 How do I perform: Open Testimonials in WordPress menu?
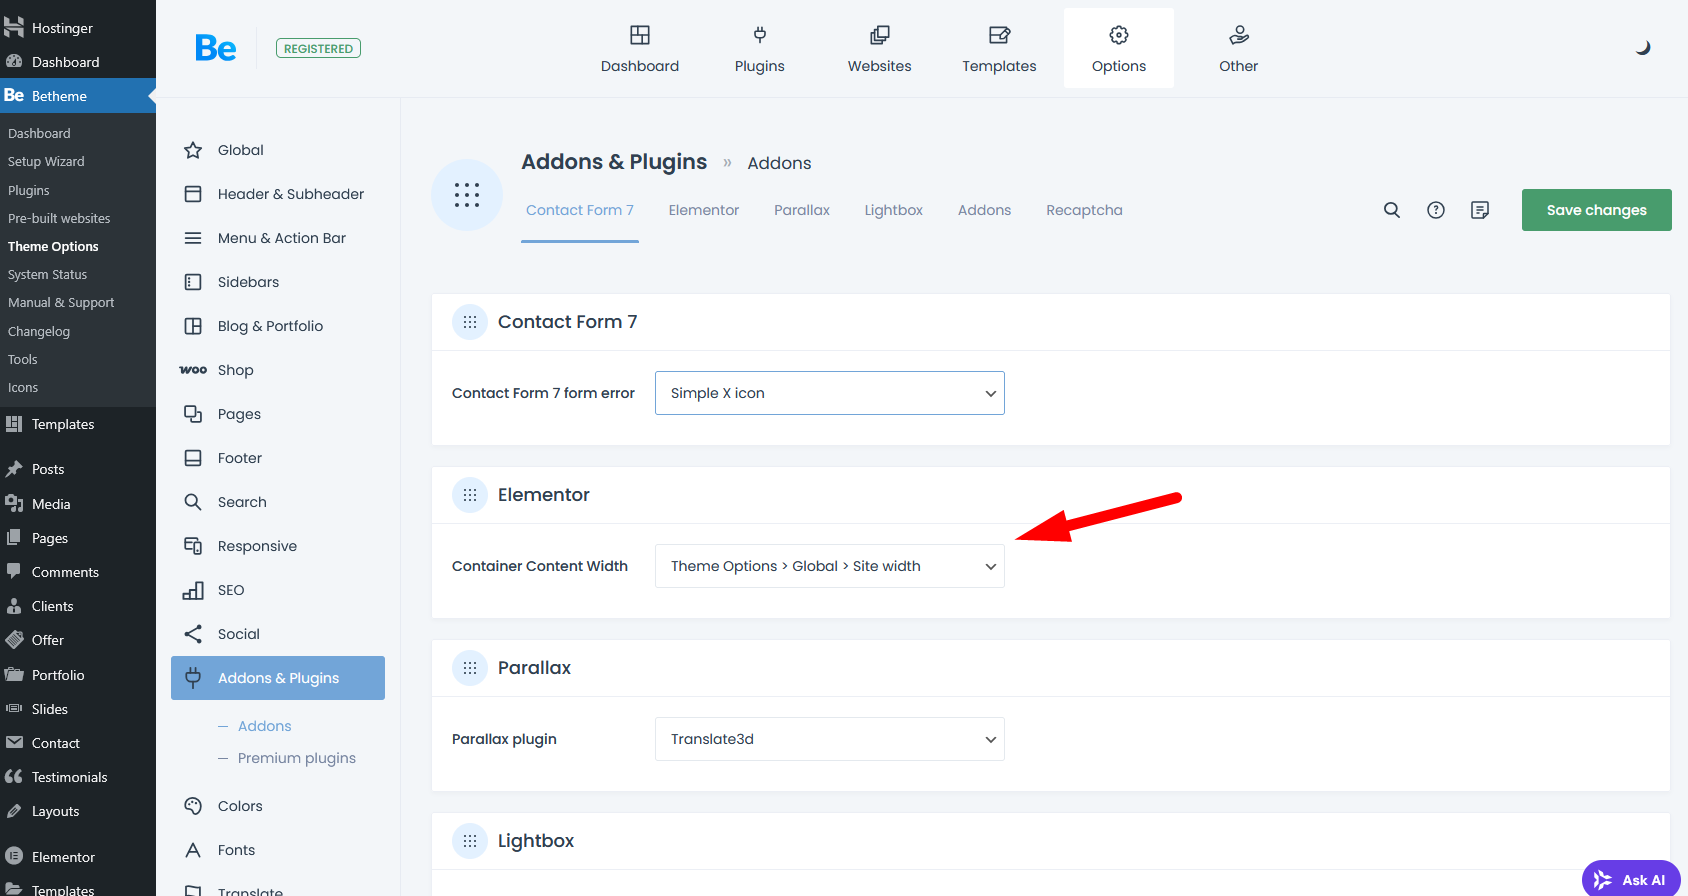[x=78, y=777]
